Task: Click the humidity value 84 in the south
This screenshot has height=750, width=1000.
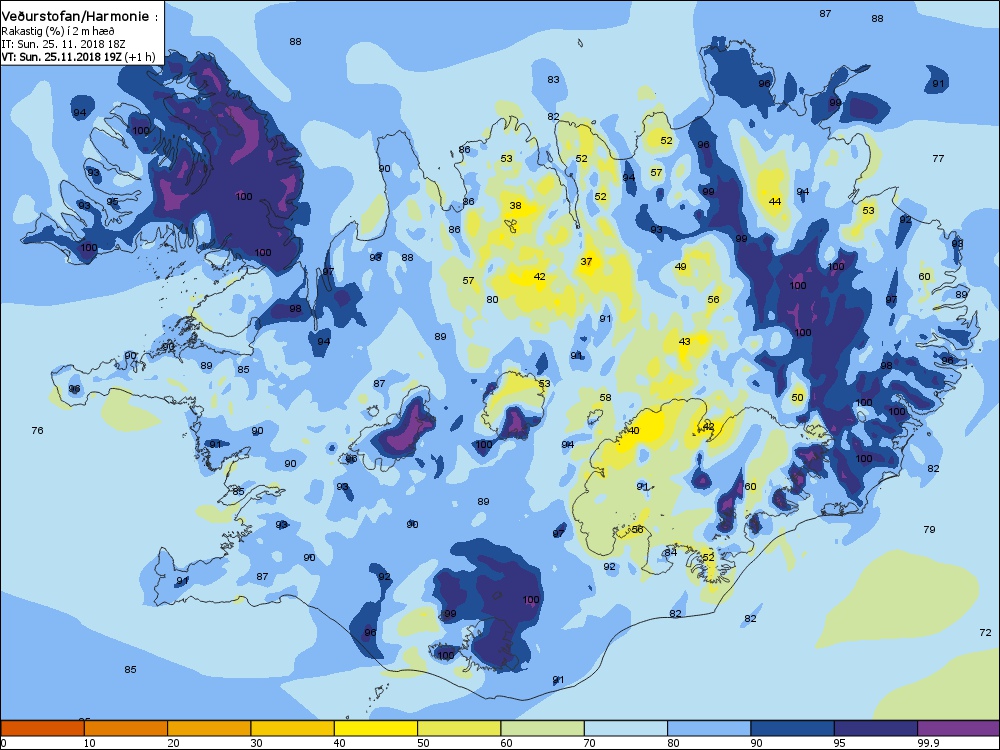Action: tap(670, 552)
